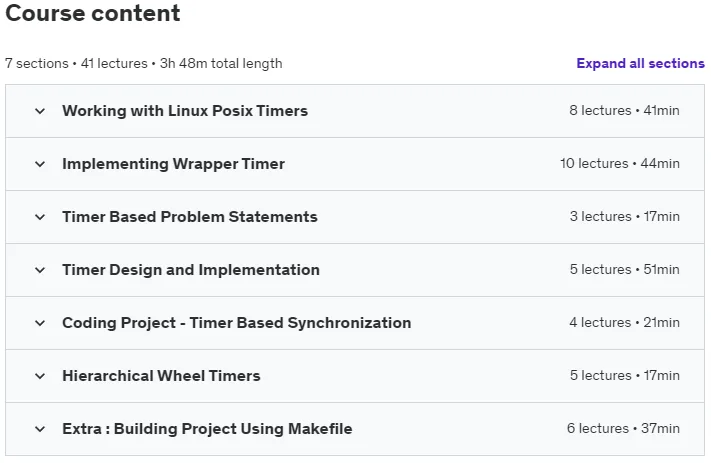Select the Timer Design and Implementation title
The height and width of the screenshot is (463, 711).
coord(191,270)
